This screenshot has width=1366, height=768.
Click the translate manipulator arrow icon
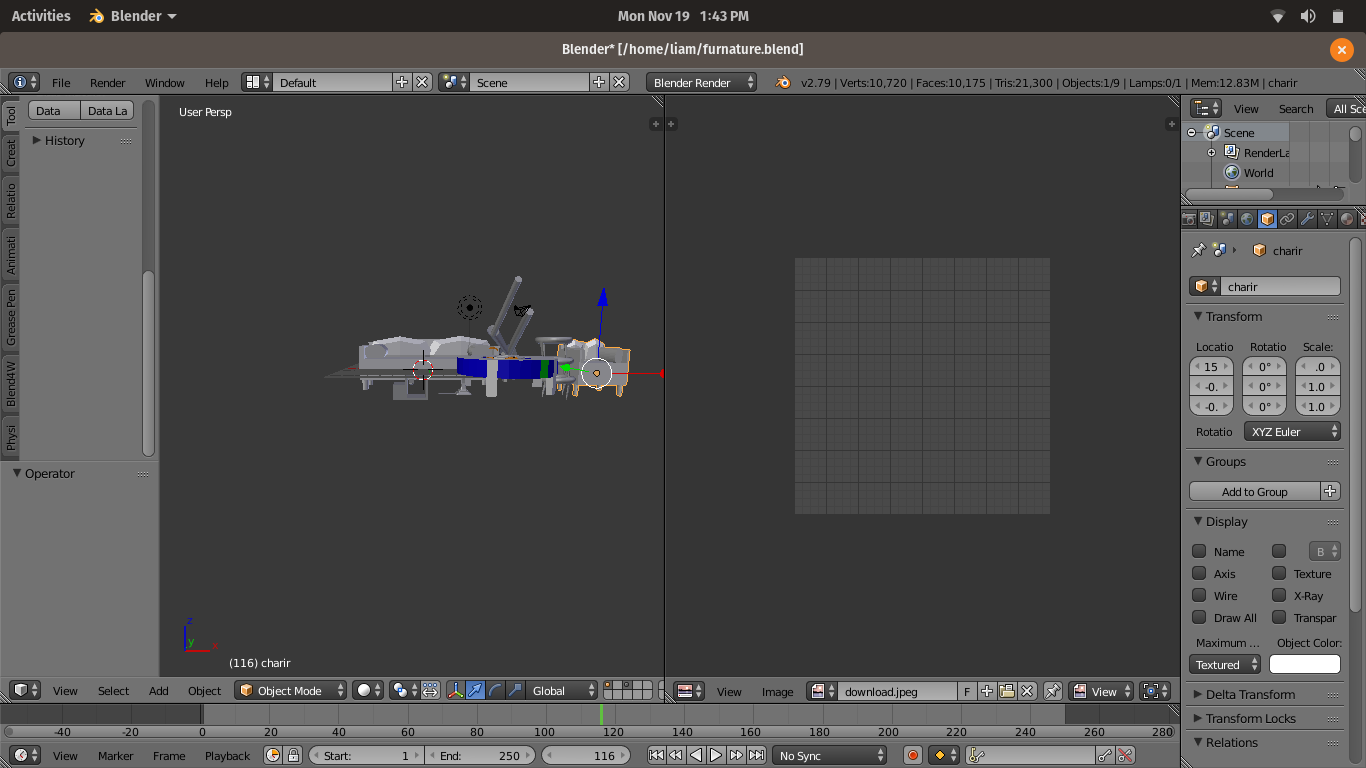475,690
